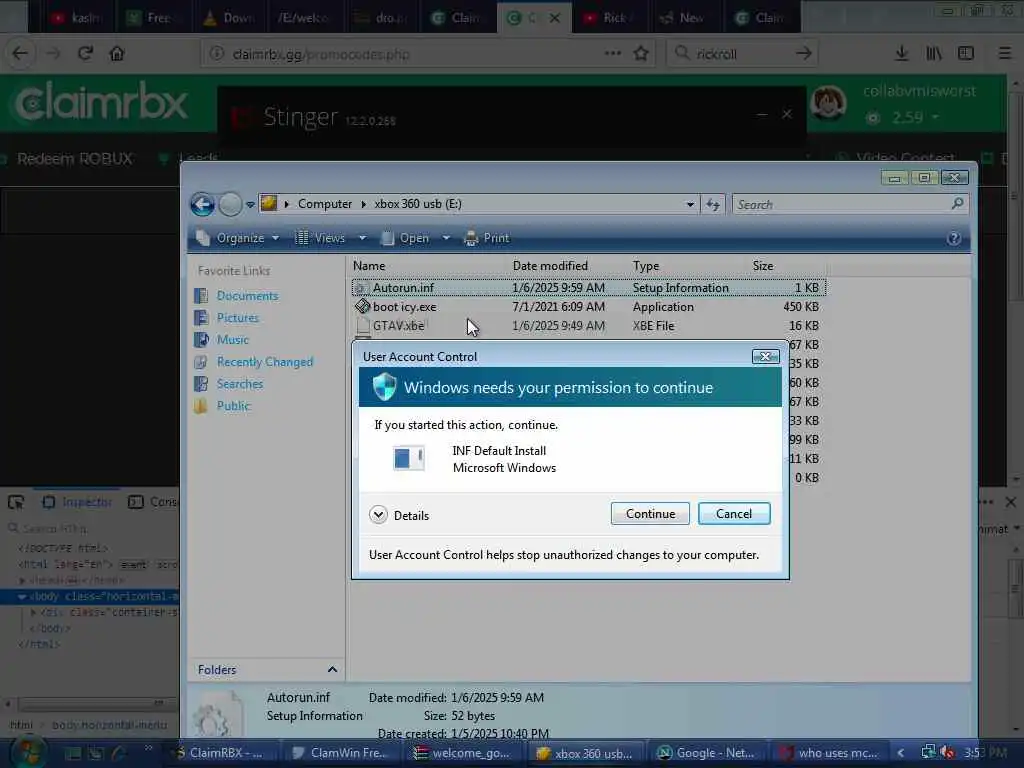Click the Explorer help icon
The width and height of the screenshot is (1024, 768).
point(953,238)
